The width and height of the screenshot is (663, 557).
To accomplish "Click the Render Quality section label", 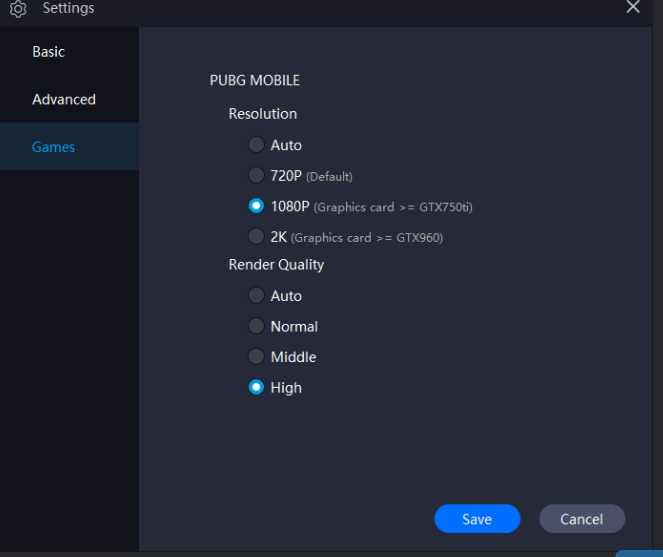I will 276,265.
